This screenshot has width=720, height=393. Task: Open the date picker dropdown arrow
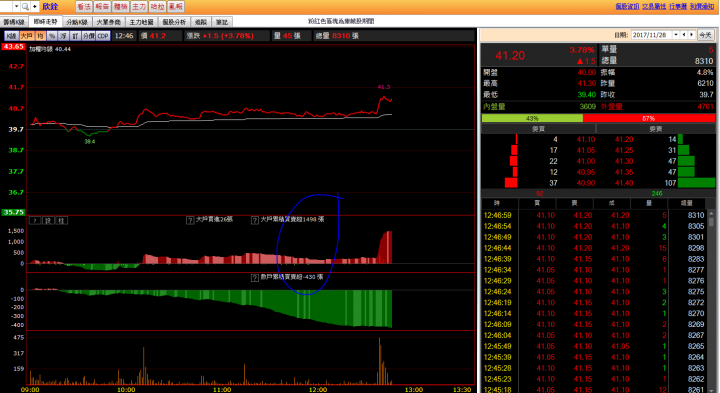(676, 35)
